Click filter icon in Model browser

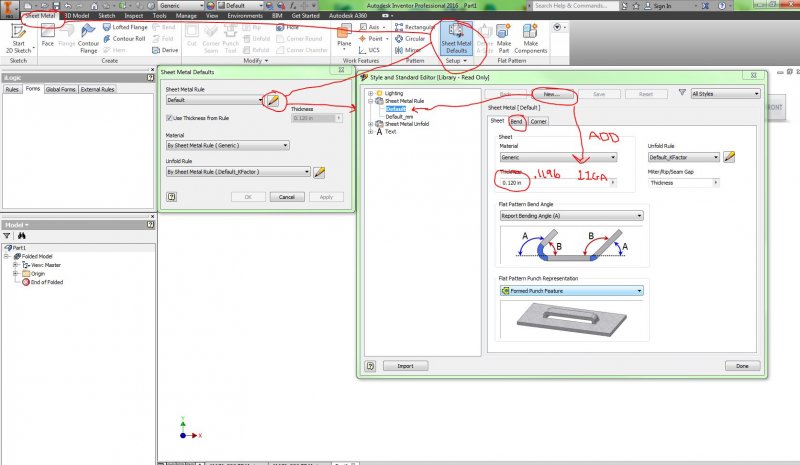[7, 236]
